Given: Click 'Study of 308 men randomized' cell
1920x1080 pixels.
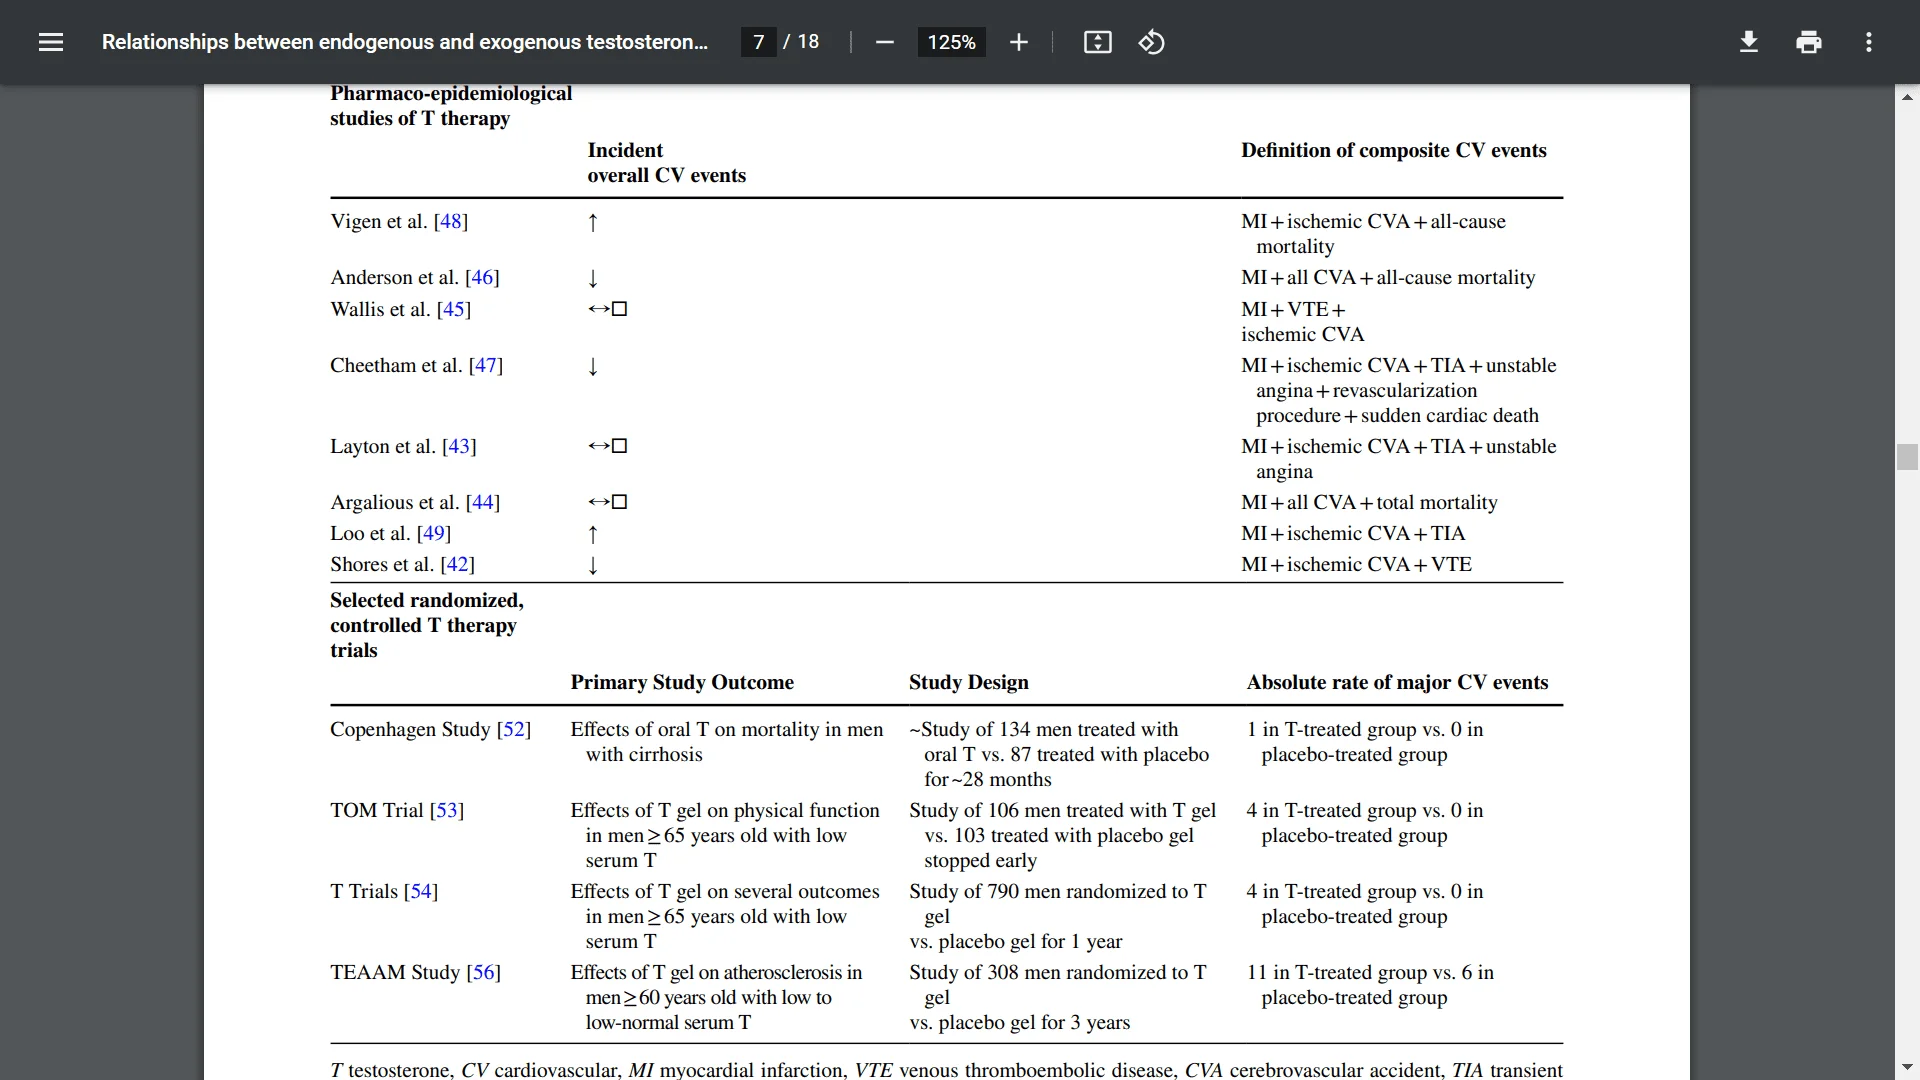Looking at the screenshot, I should [x=1058, y=997].
